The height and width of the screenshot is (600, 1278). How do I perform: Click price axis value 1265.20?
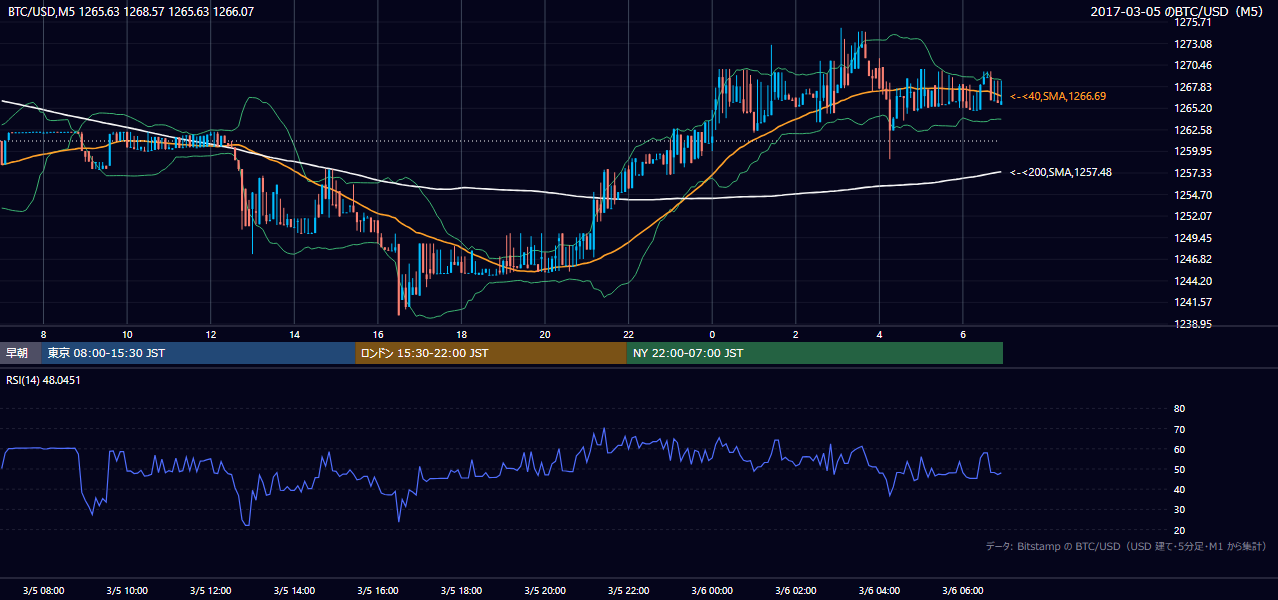tap(1193, 108)
